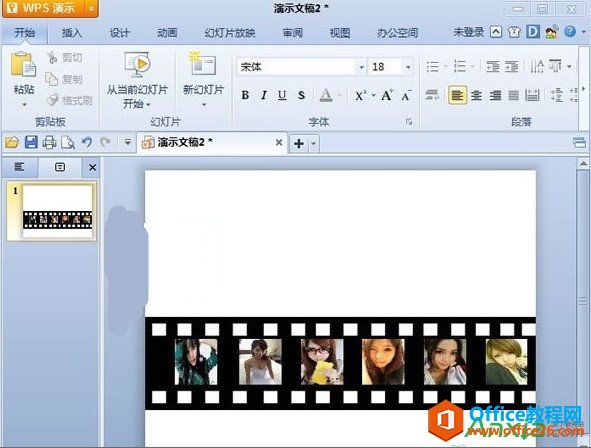Switch to the 设计 ribbon tab
This screenshot has height=448, width=591.
[119, 33]
